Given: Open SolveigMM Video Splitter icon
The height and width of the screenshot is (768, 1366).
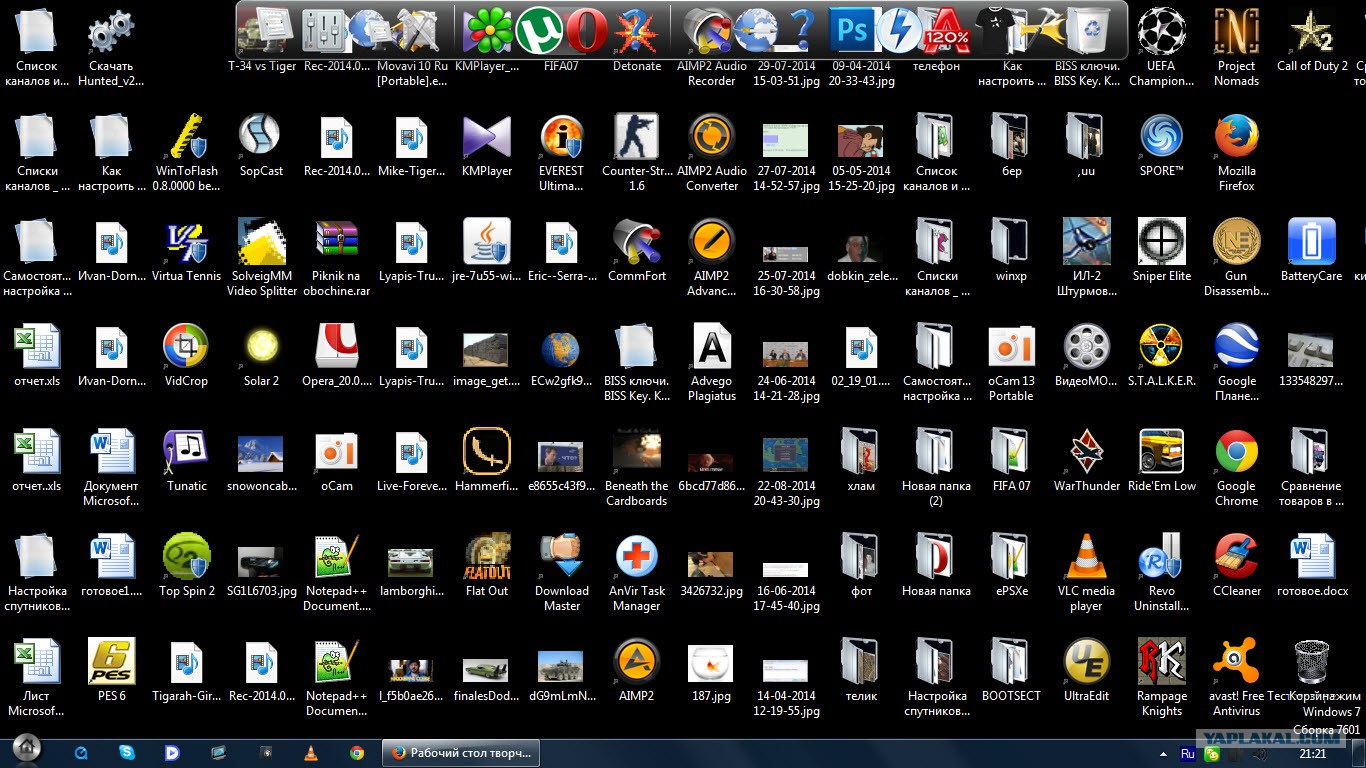Looking at the screenshot, I should tap(261, 258).
